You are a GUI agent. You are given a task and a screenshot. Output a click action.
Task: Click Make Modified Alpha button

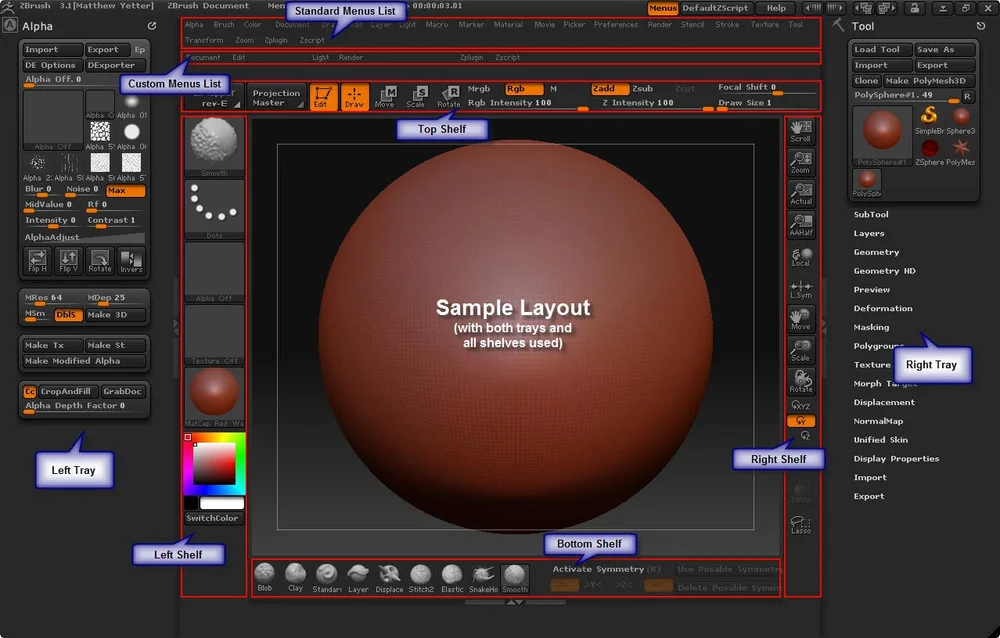click(84, 360)
